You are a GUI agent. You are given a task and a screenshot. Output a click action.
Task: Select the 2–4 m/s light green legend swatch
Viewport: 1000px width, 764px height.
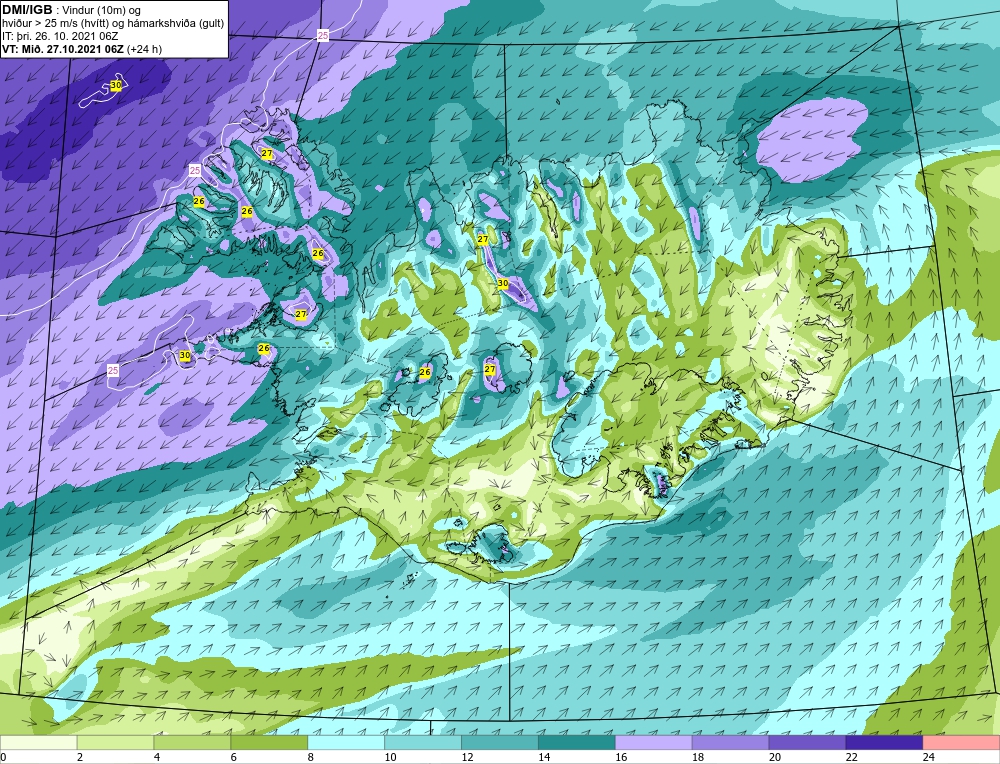115,743
